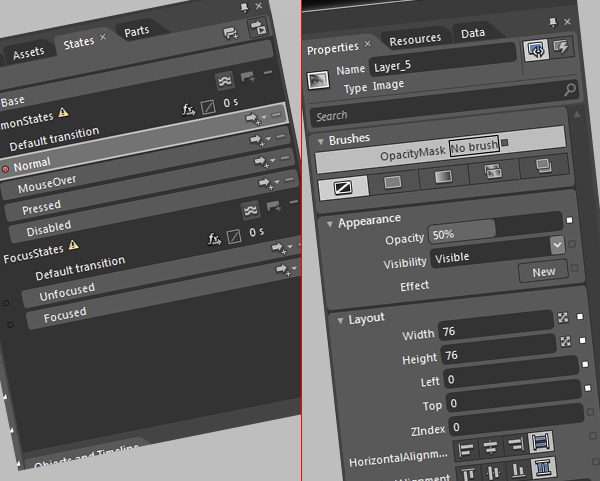Set Height to Auto icon

[x=566, y=341]
